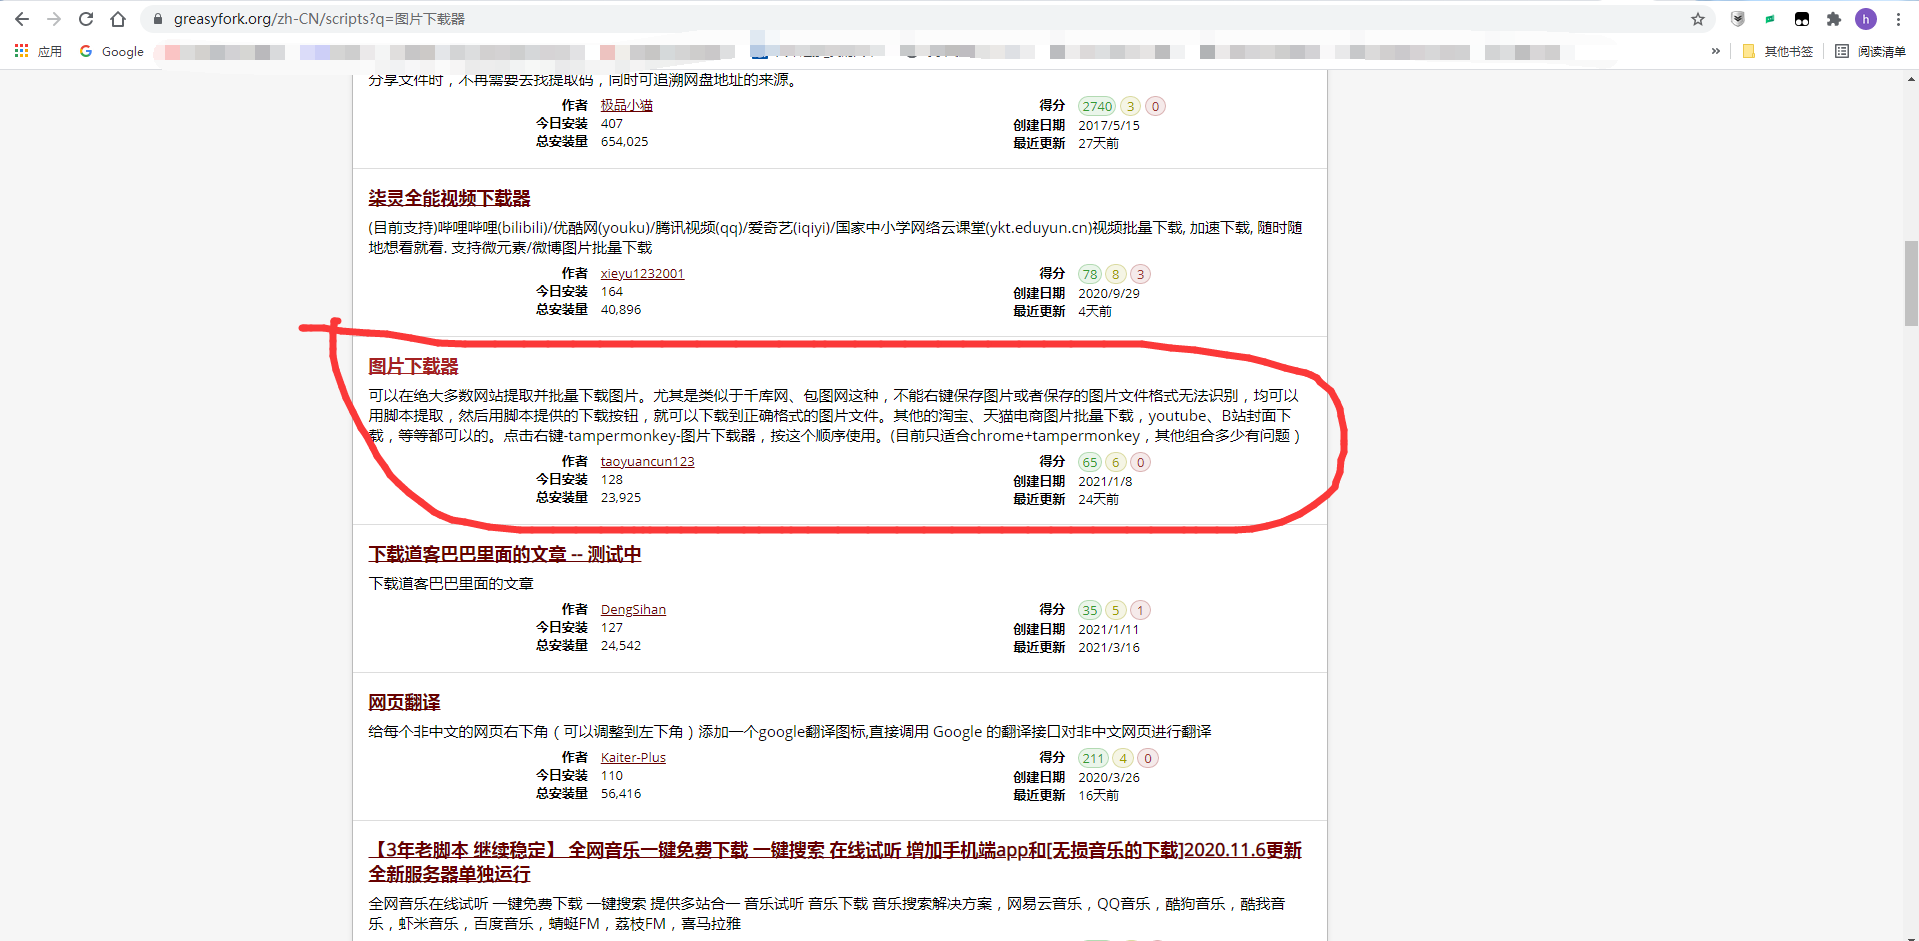The image size is (1919, 941).
Task: Click the vertical page scrollbar thumb
Action: [1911, 283]
